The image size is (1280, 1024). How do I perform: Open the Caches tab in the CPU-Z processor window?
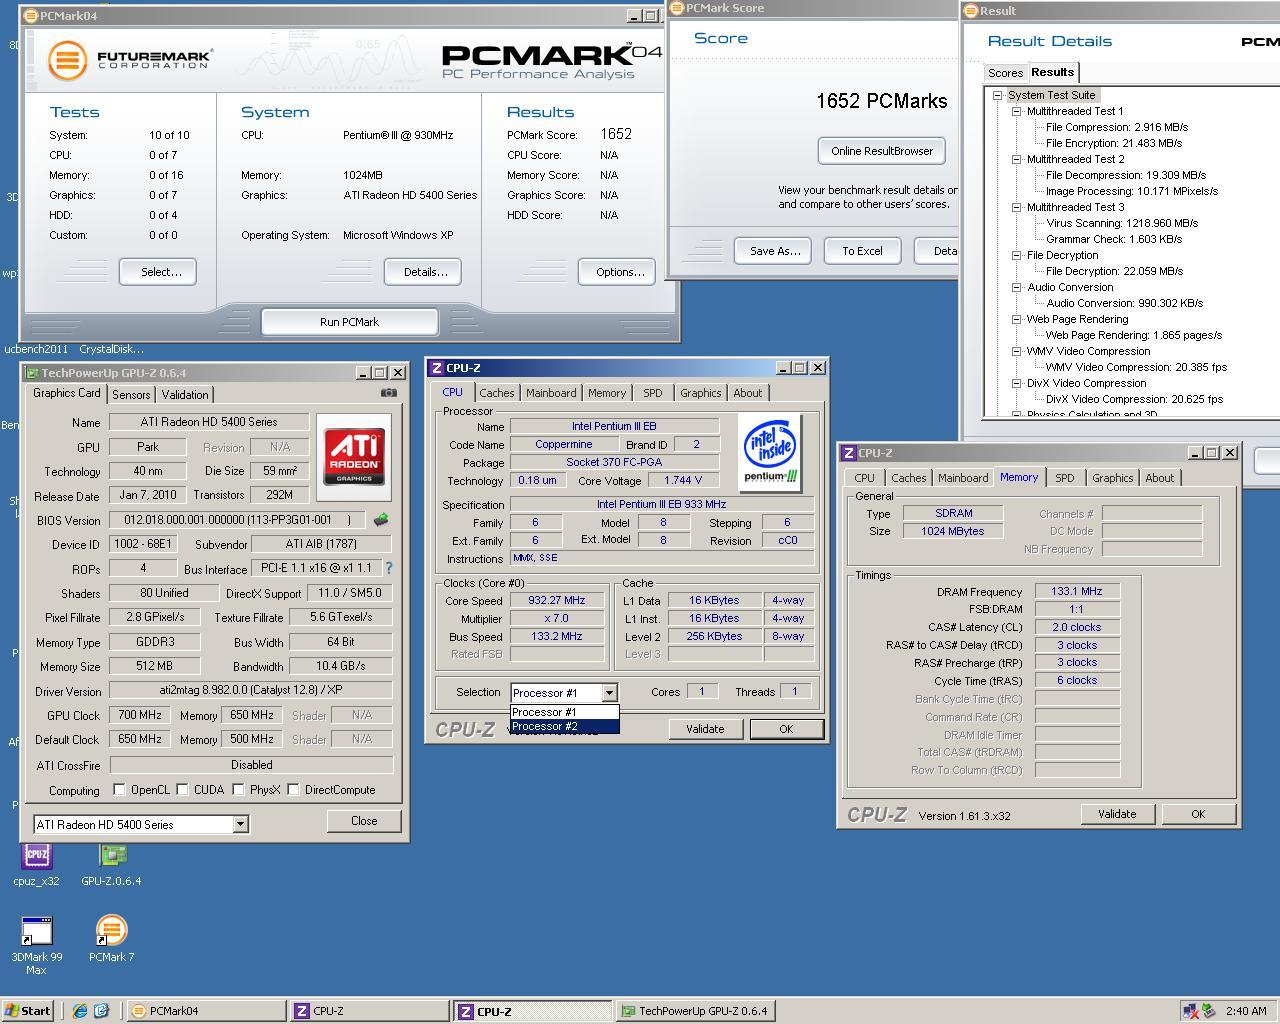(496, 393)
